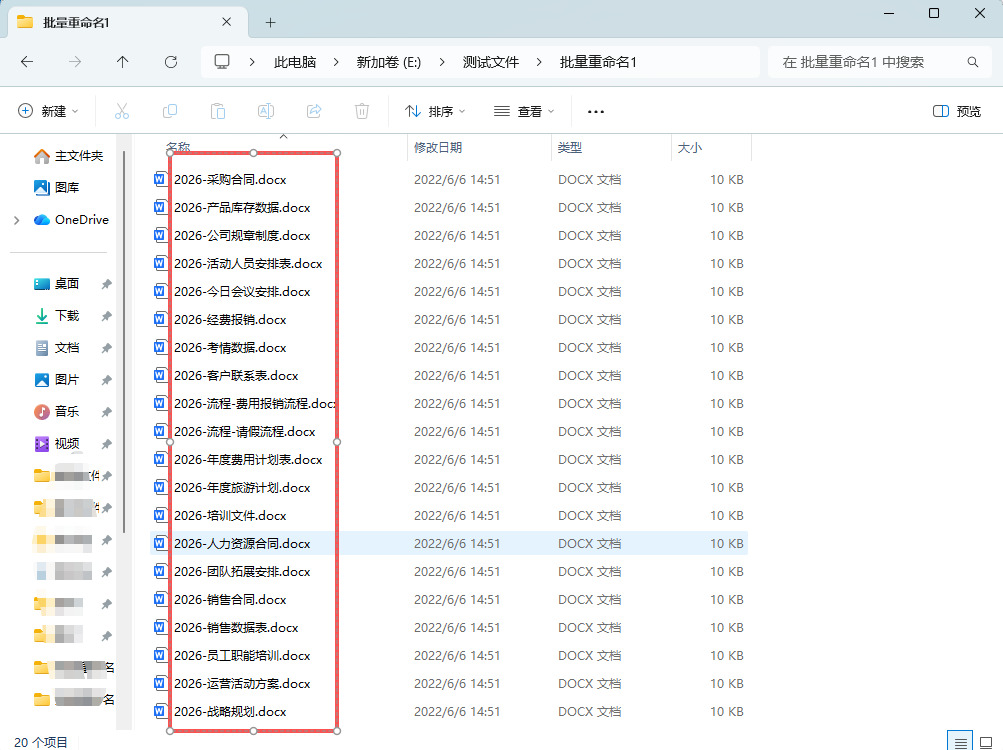Open 主文件夹 in sidebar
This screenshot has height=750, width=1003.
[x=68, y=156]
